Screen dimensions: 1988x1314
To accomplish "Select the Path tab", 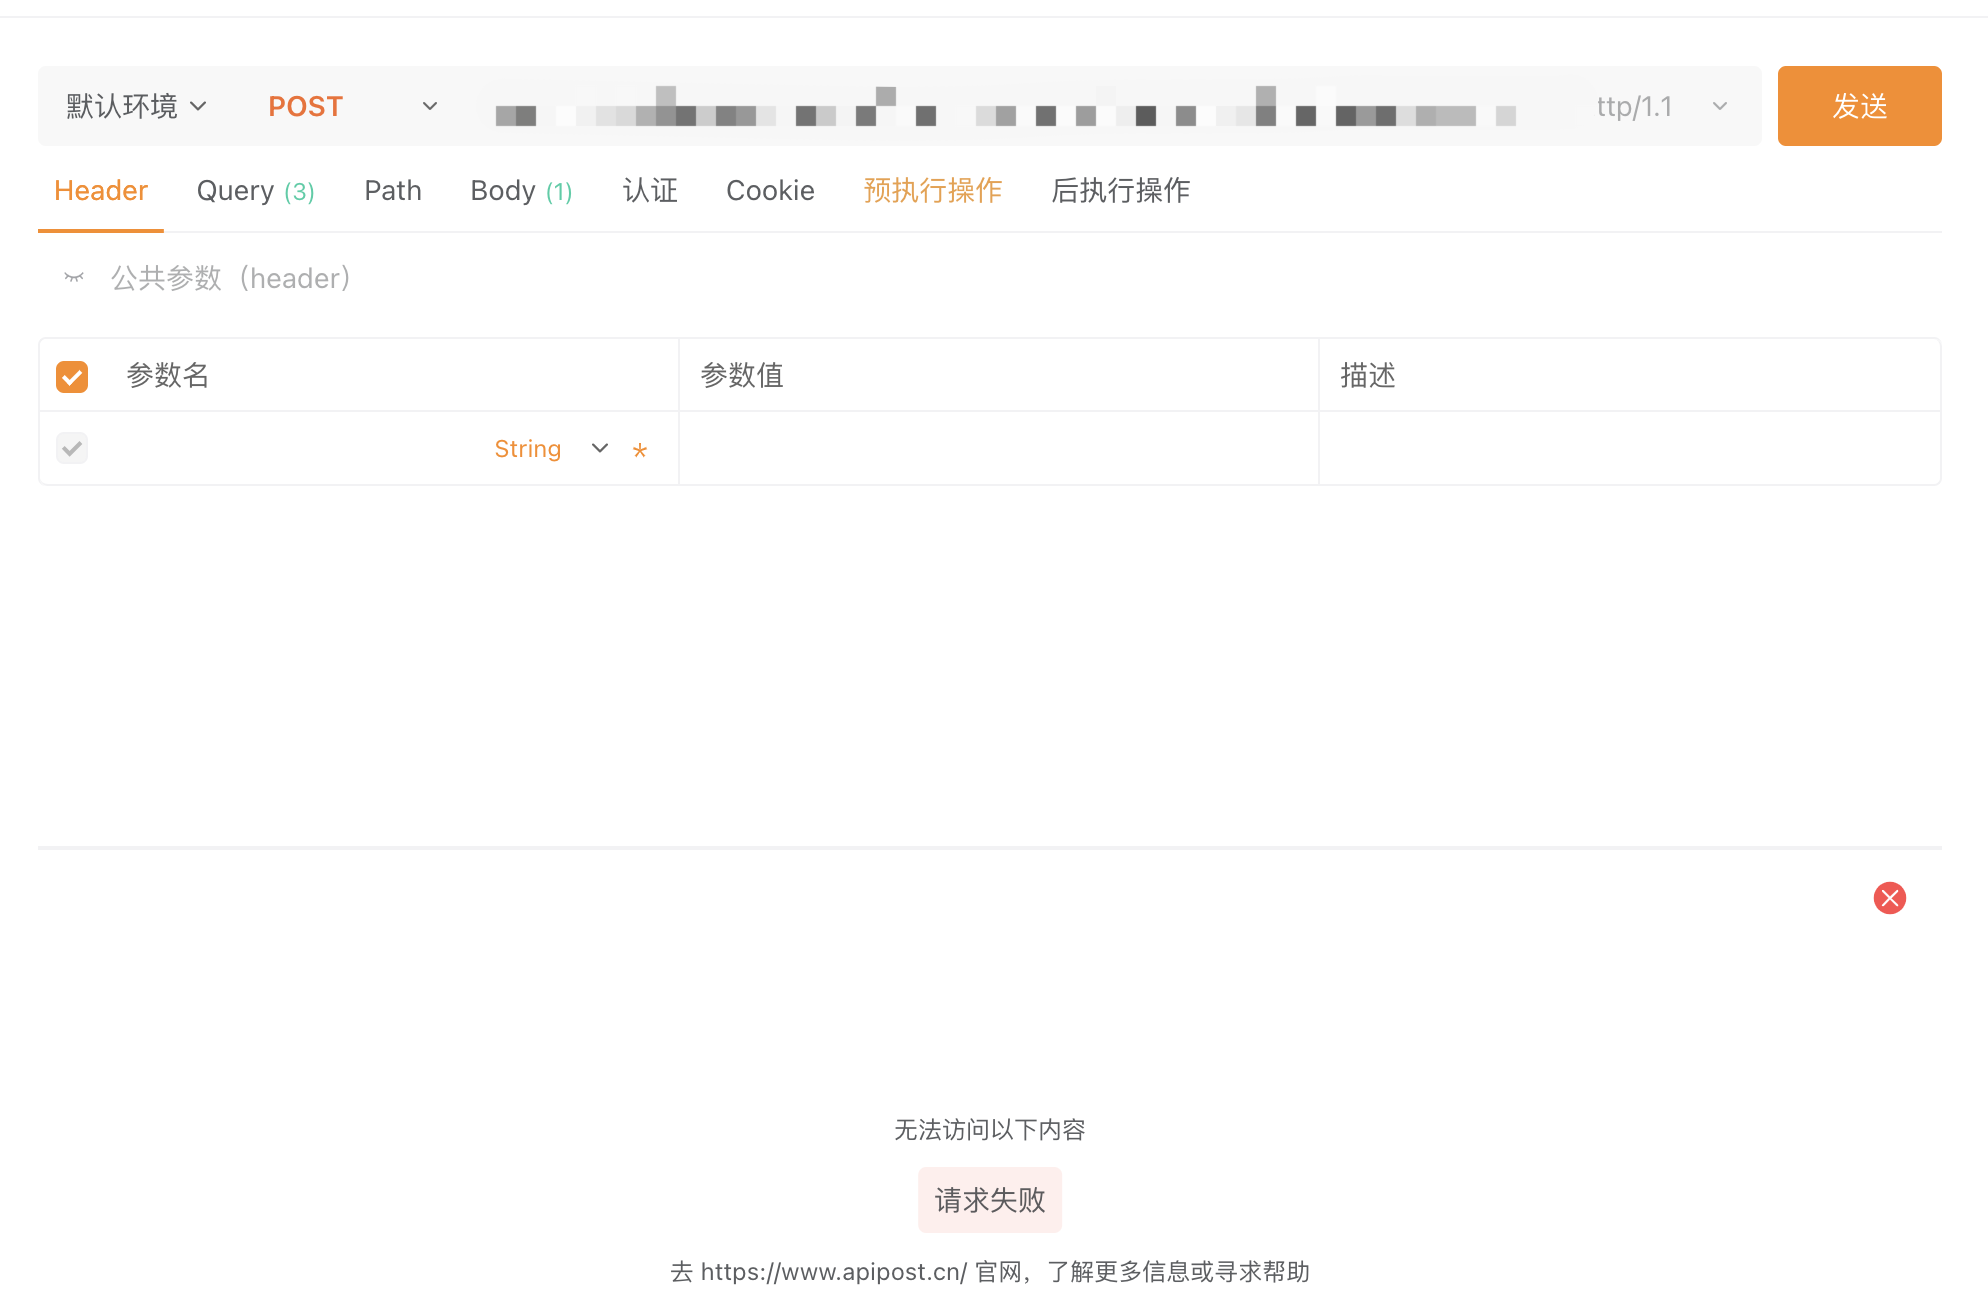I will click(393, 190).
